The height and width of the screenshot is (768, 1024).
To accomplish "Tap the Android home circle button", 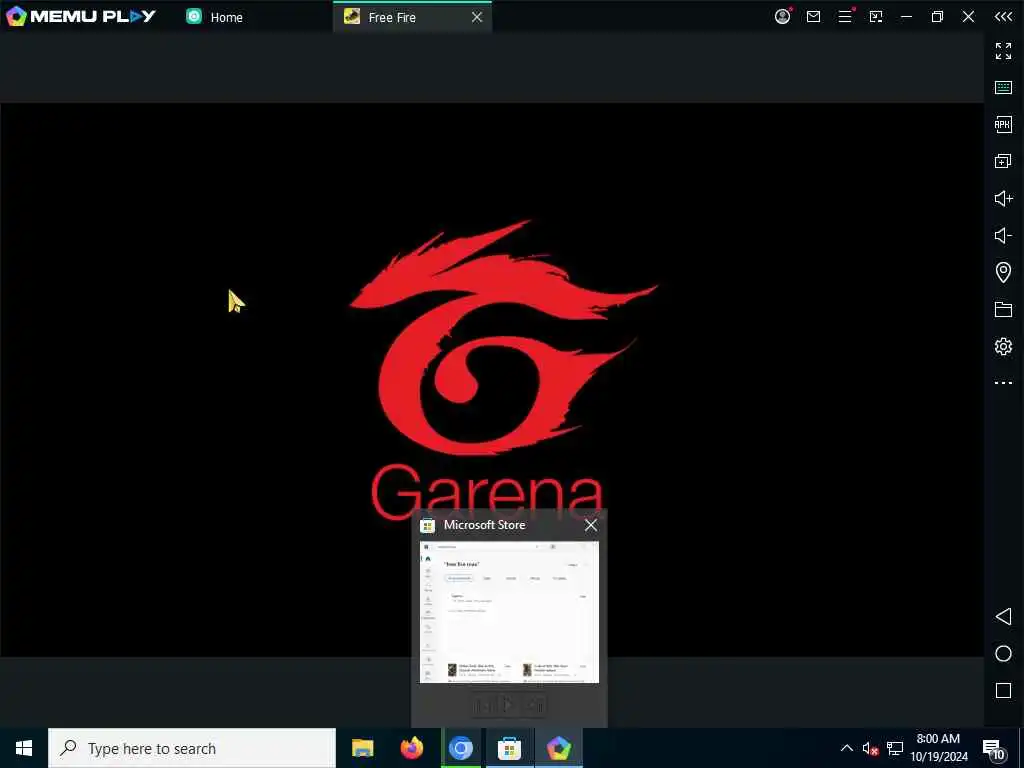I will pyautogui.click(x=1003, y=654).
